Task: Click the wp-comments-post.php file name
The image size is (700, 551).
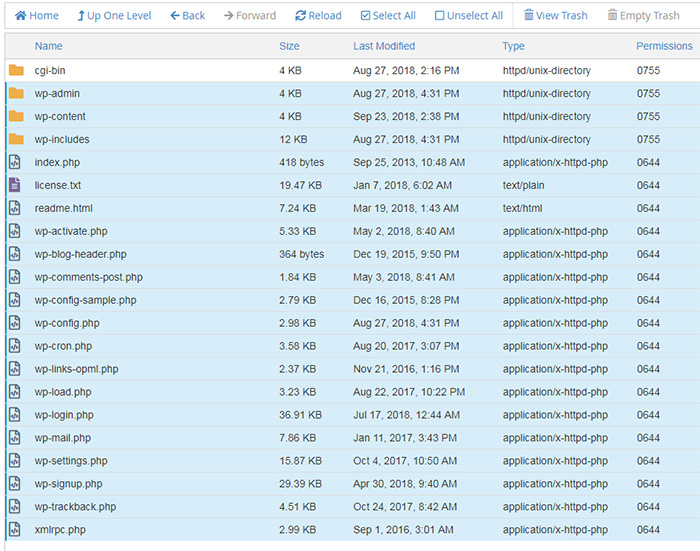Action: coord(89,277)
